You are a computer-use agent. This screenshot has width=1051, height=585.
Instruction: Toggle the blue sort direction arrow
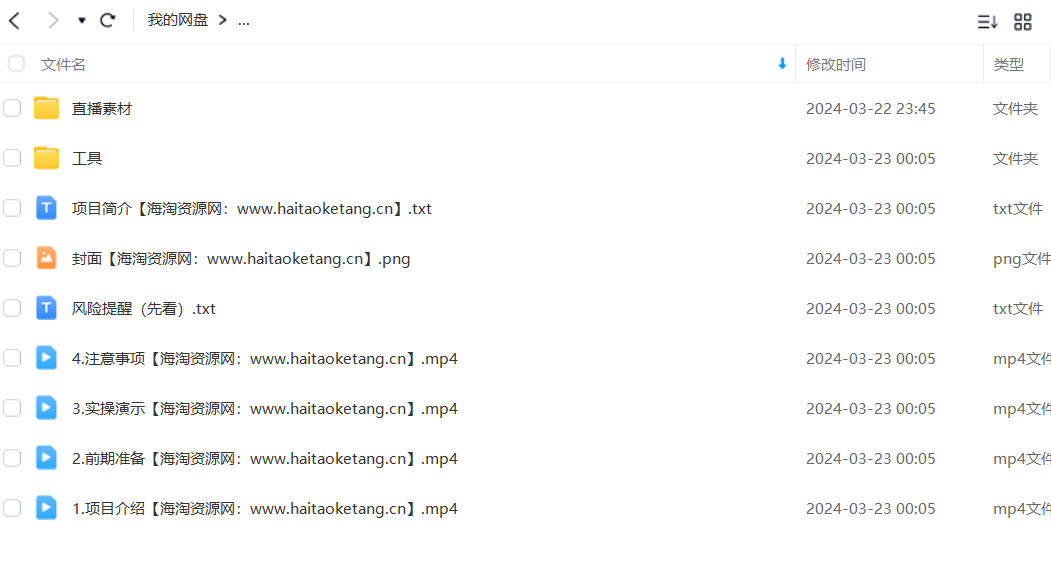(782, 64)
